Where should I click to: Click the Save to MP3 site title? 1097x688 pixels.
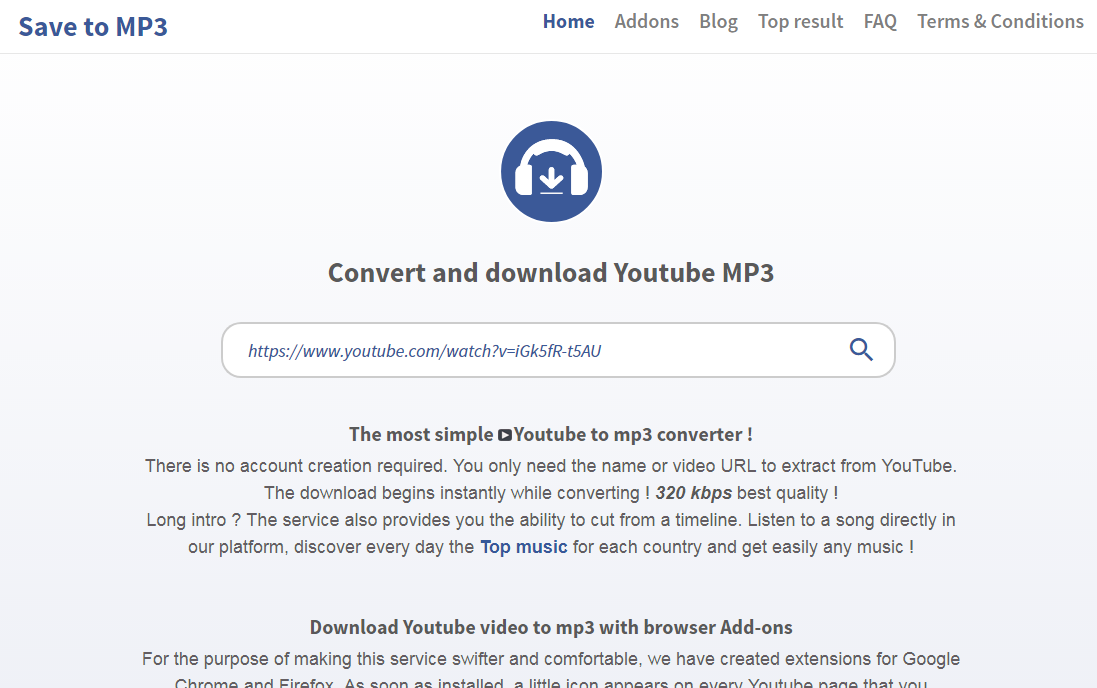tap(93, 27)
